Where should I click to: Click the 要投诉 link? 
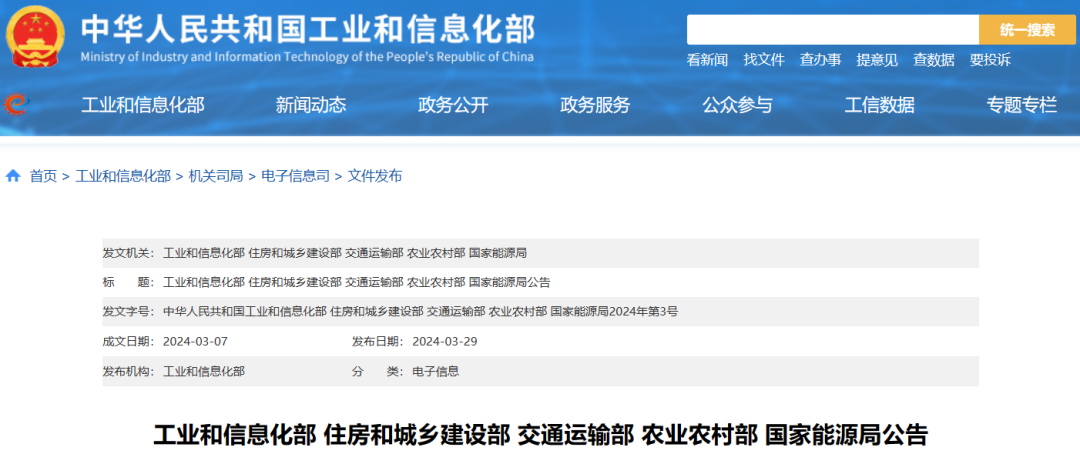point(990,60)
